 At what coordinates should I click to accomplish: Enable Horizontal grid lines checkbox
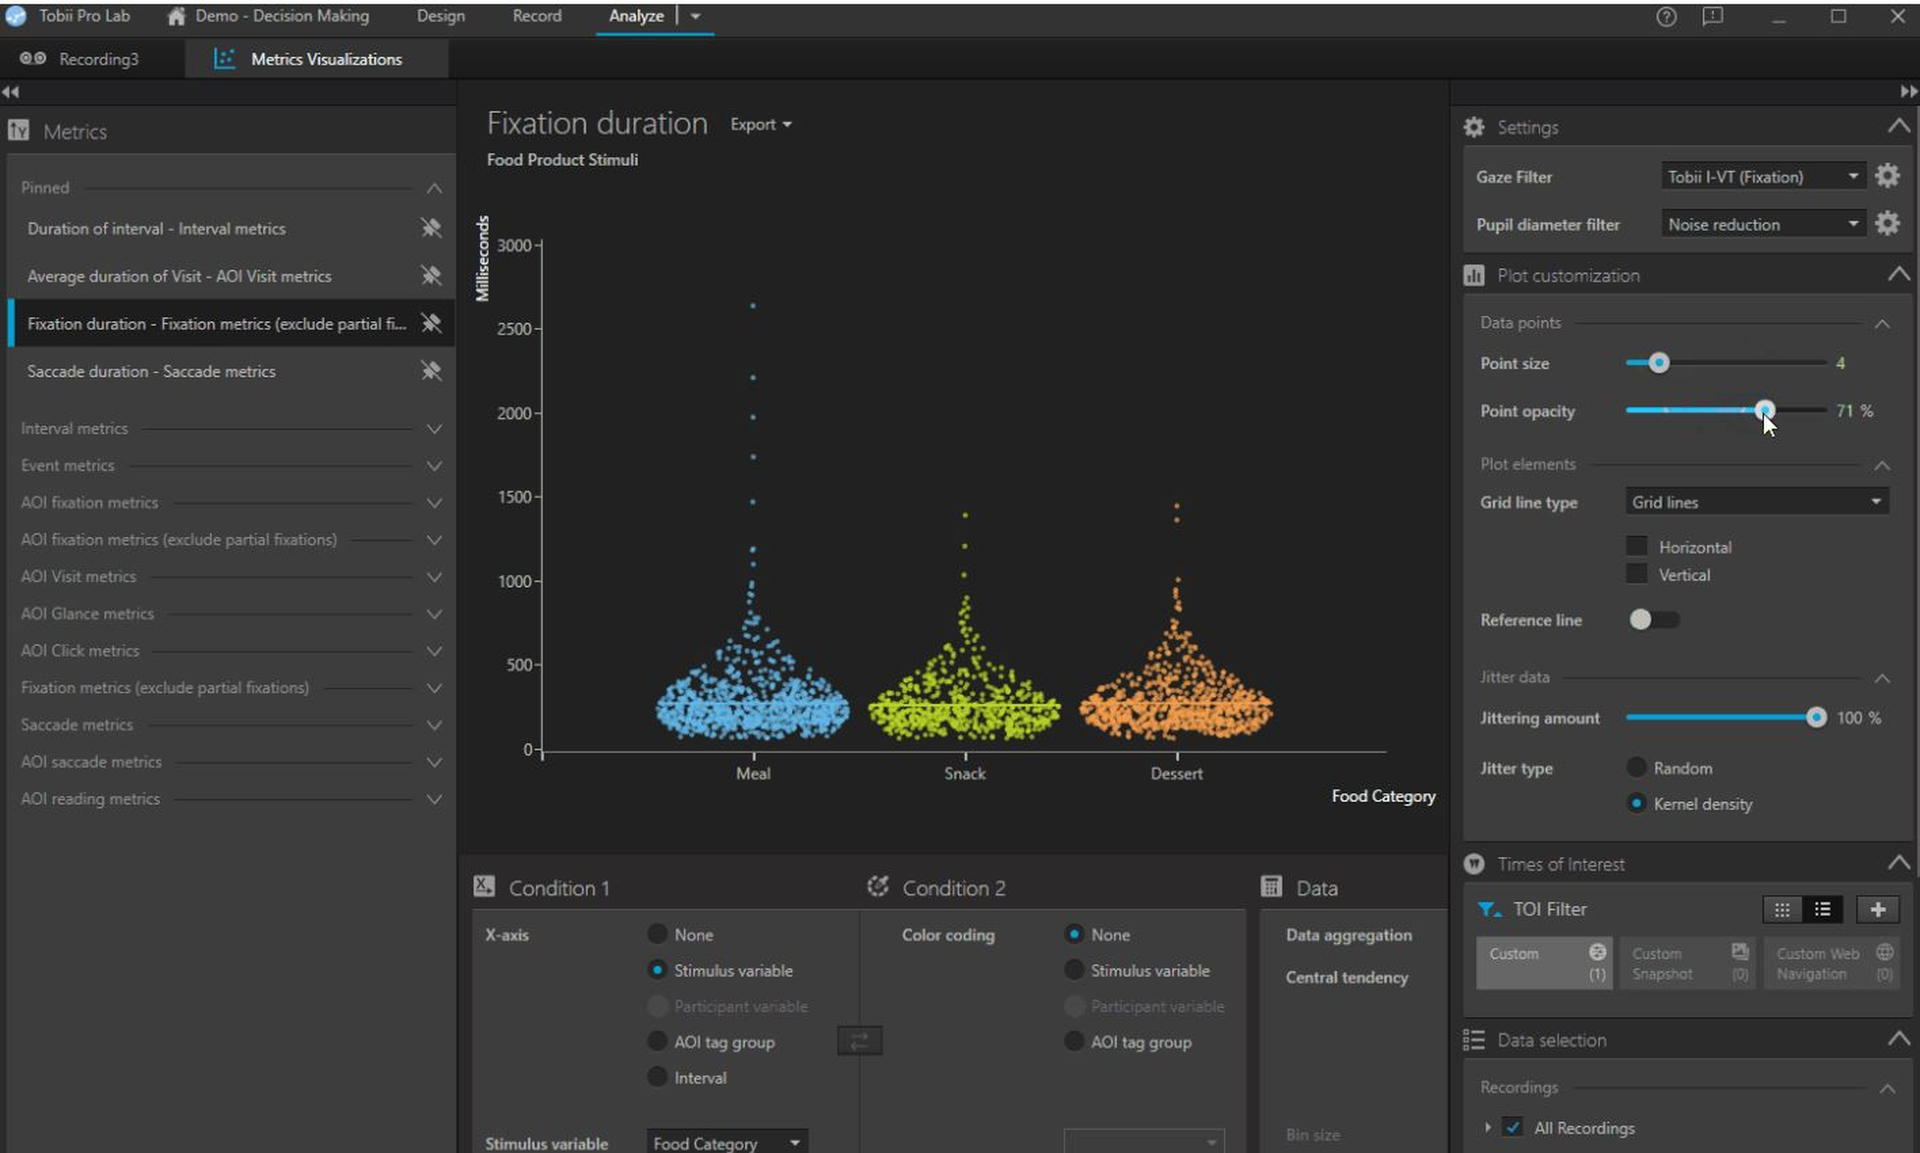(1637, 546)
